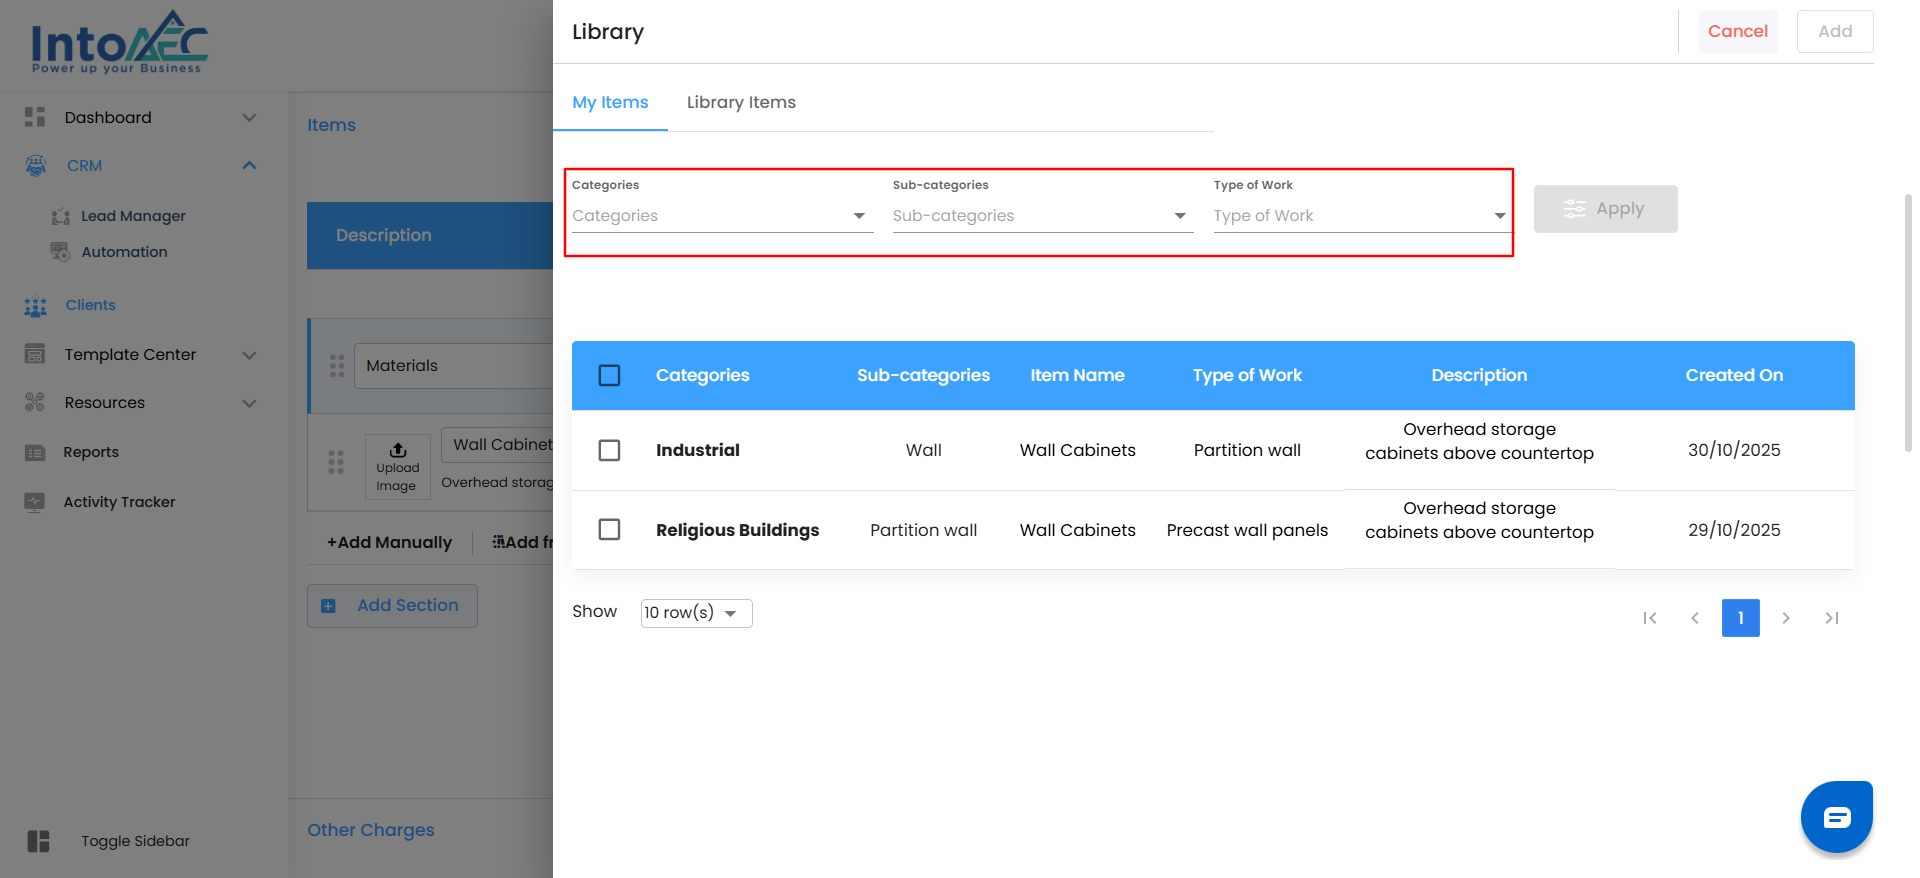
Task: Select the My Items tab
Action: click(x=610, y=102)
